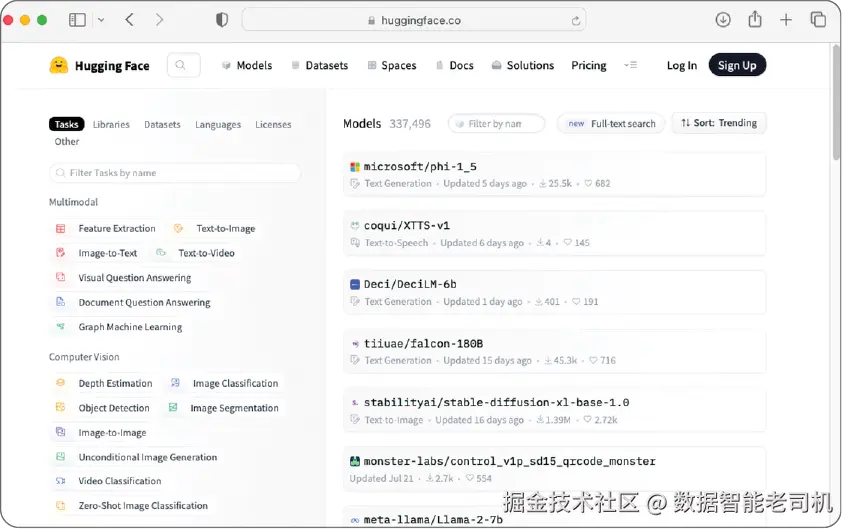Select Document Question Answering task icon
850x532 pixels.
click(x=61, y=302)
